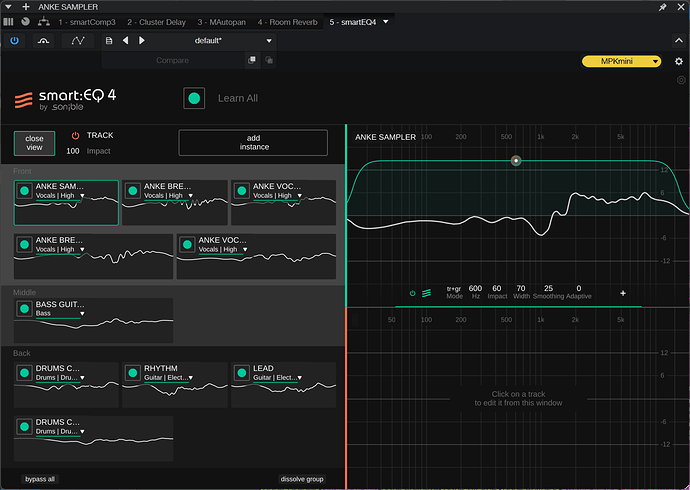Click the Compare button
Viewport: 690px width, 490px height.
(172, 60)
